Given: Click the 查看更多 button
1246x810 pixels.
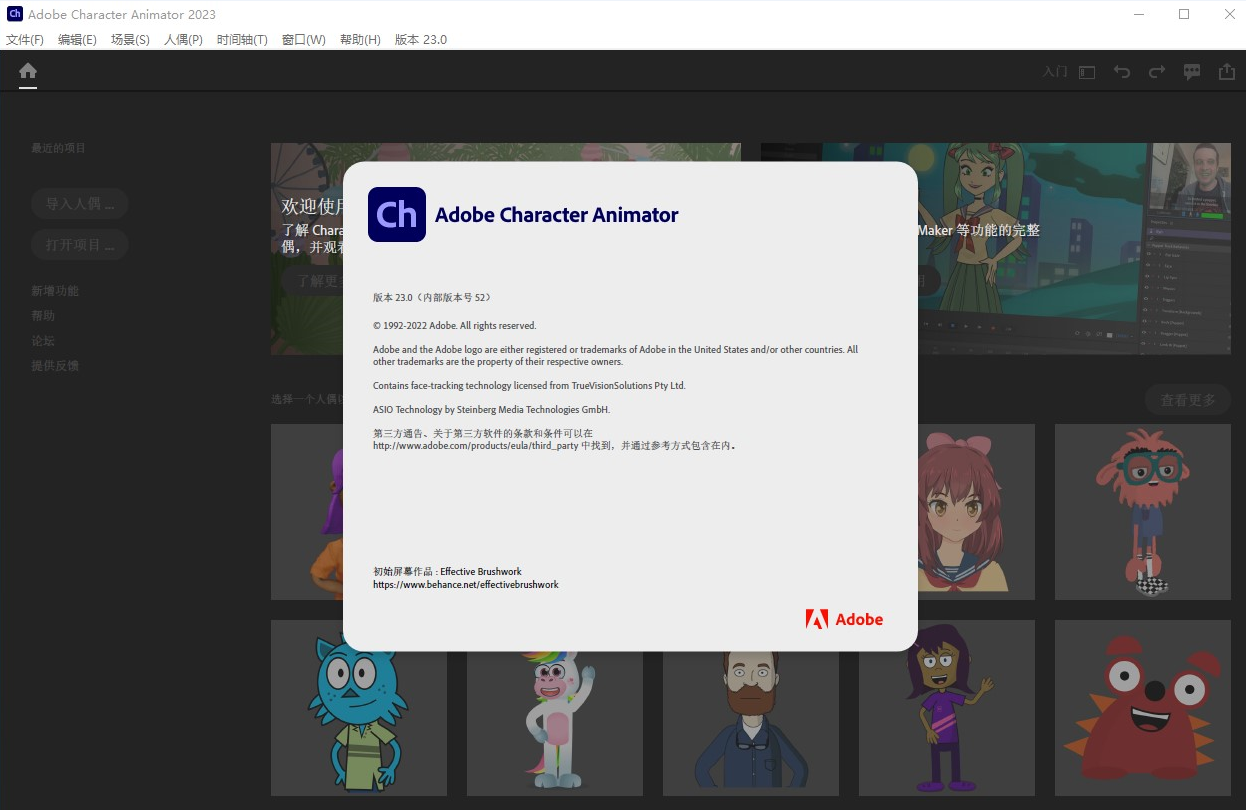Looking at the screenshot, I should pos(1187,399).
